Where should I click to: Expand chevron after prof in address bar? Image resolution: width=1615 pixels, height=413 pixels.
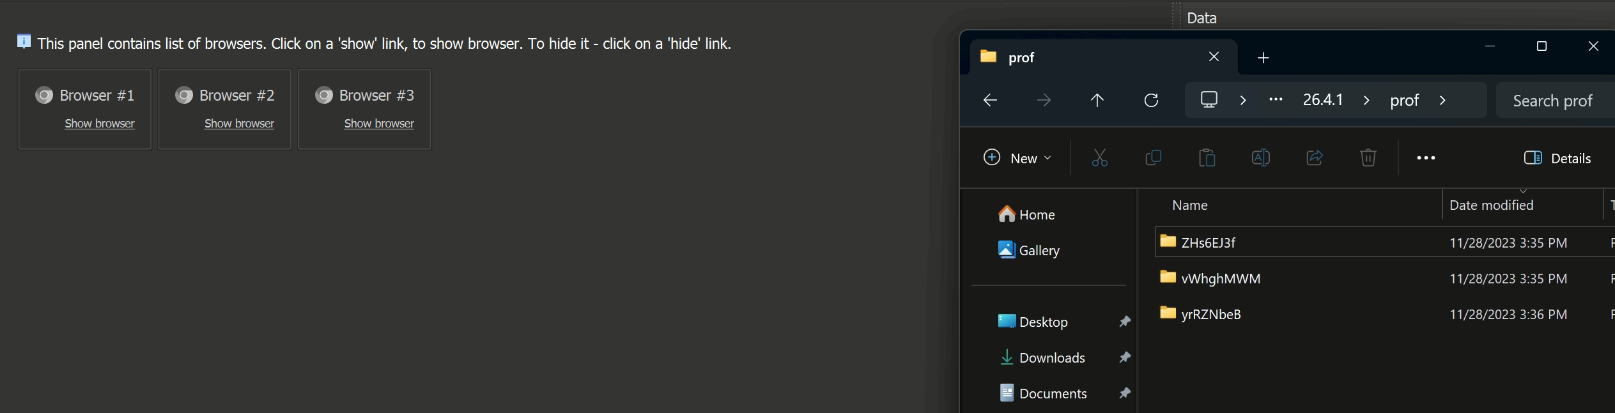pos(1442,100)
